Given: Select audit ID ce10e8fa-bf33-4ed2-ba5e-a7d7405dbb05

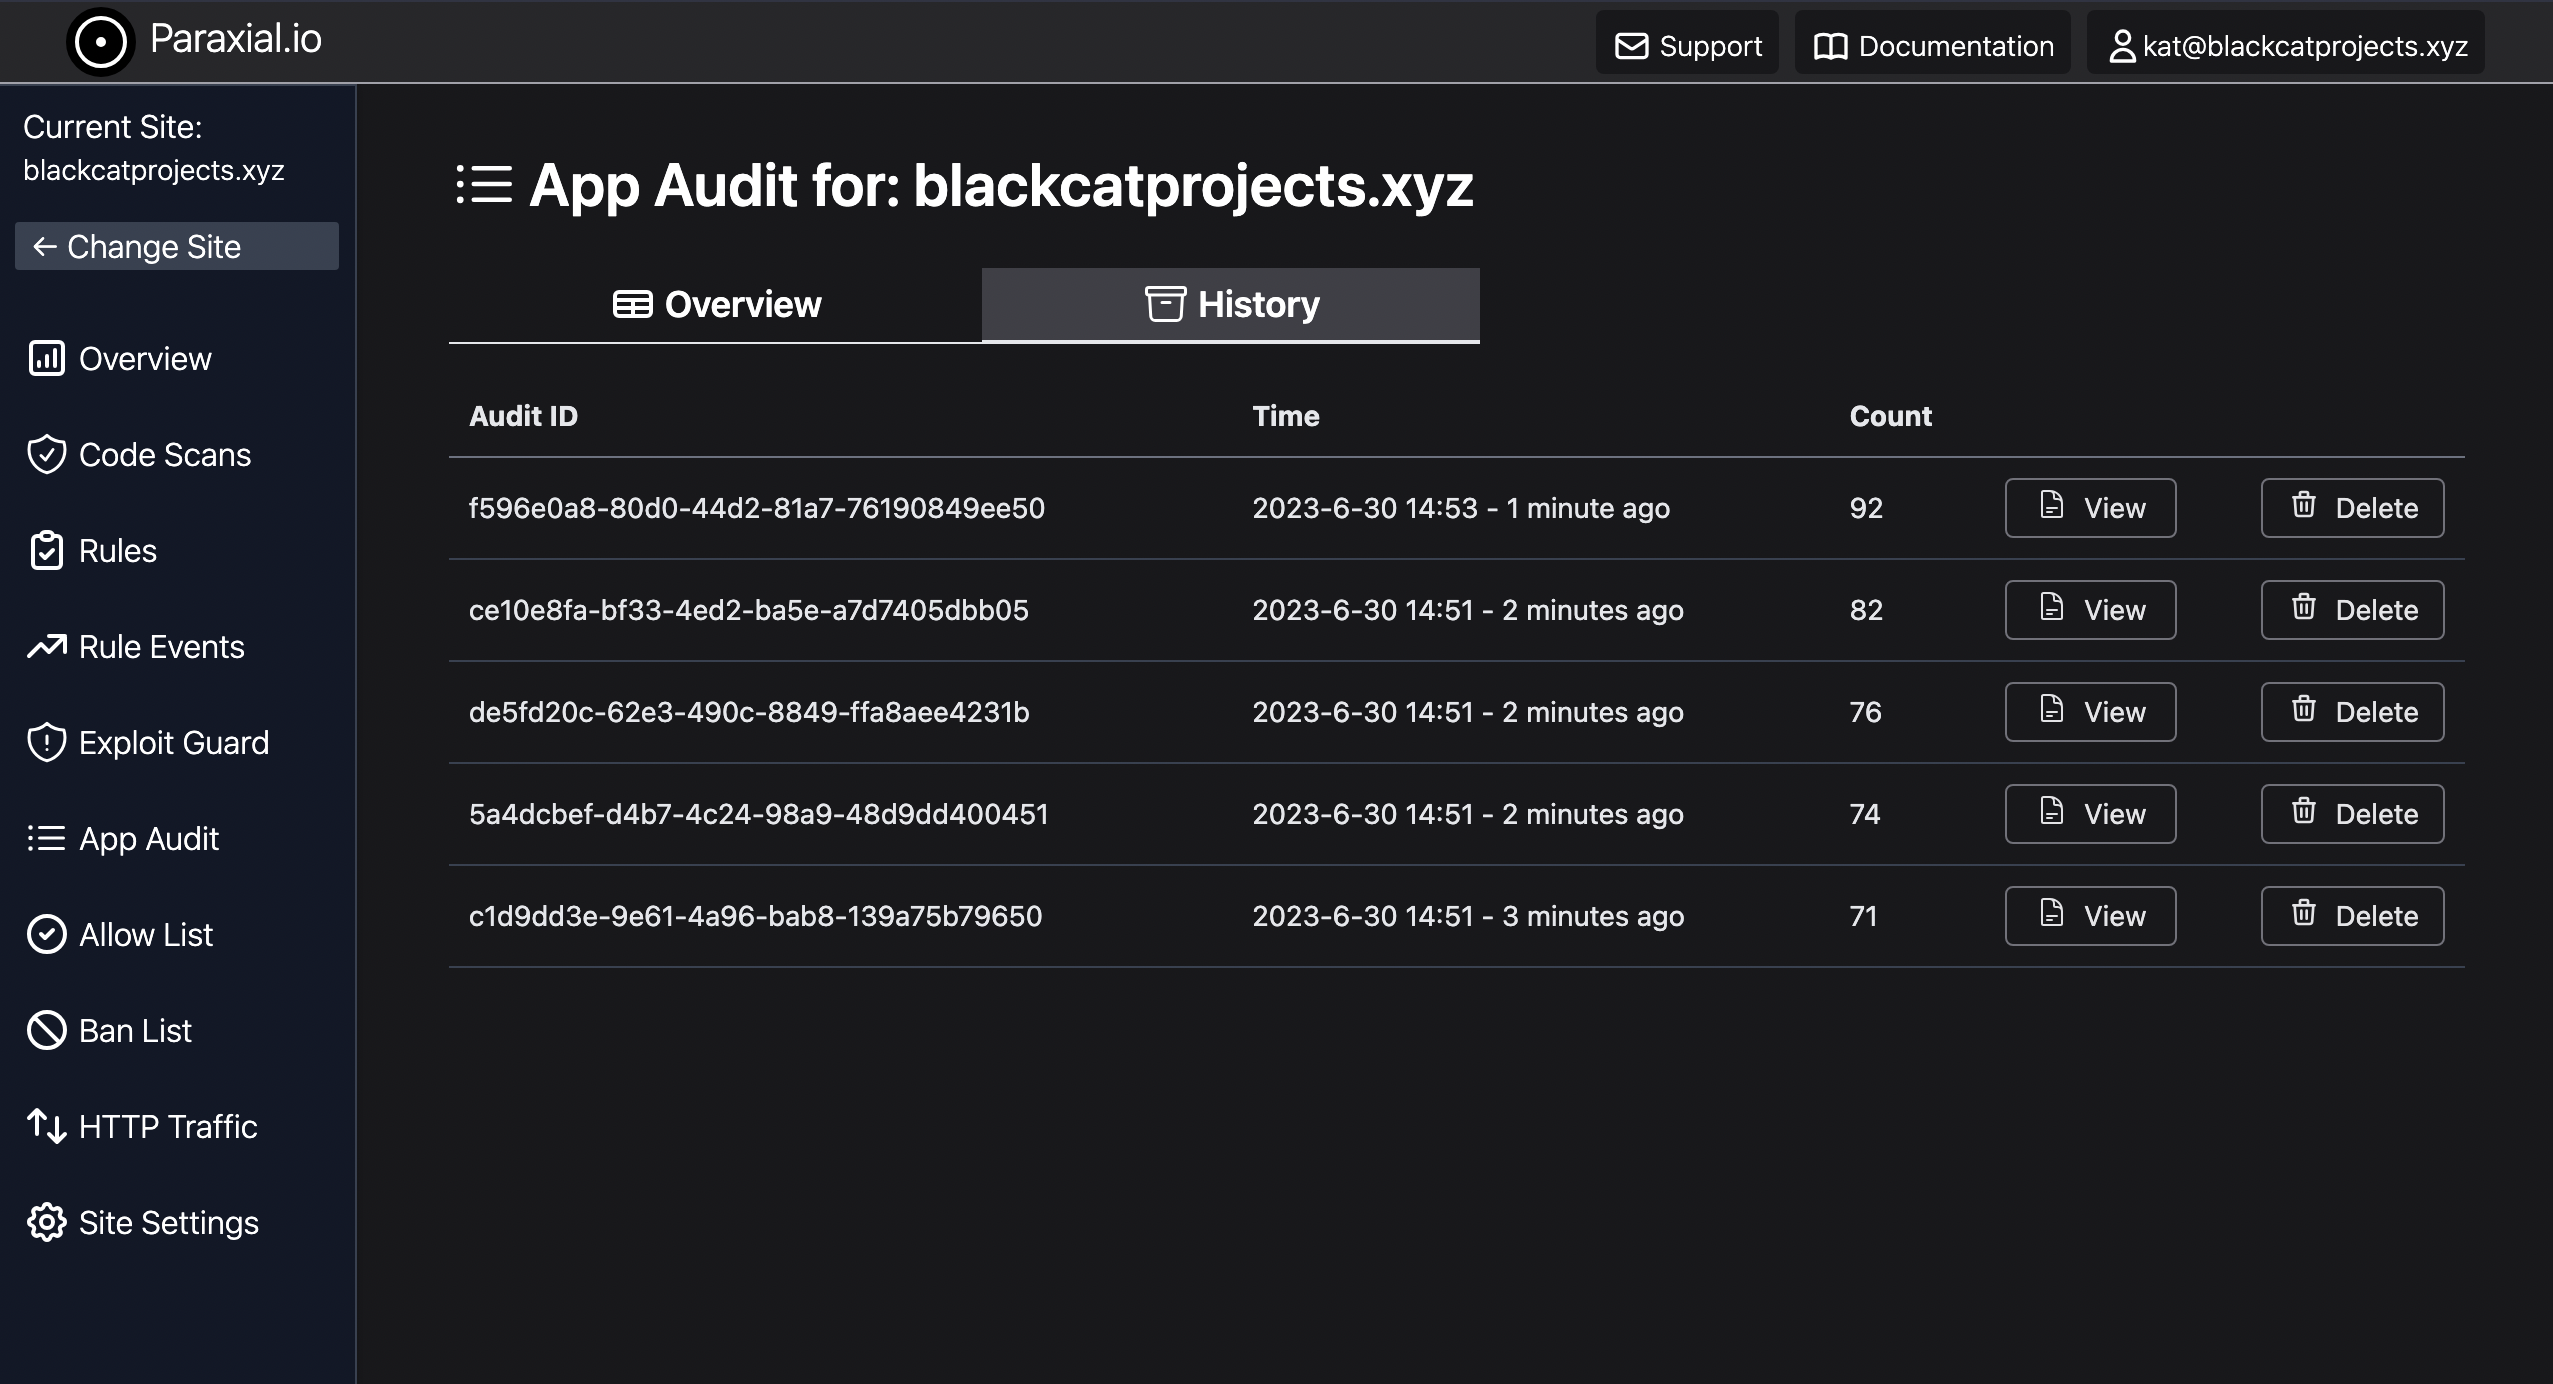Looking at the screenshot, I should [749, 610].
